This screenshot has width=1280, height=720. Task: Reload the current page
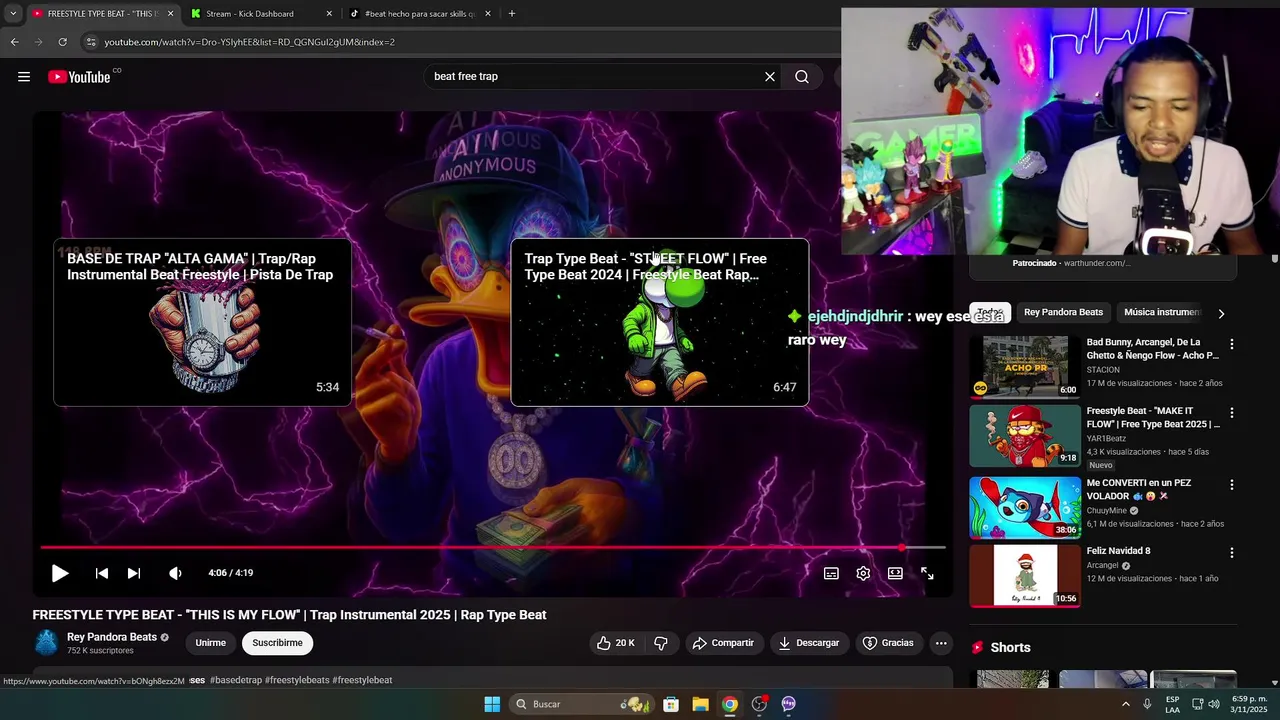coord(62,42)
